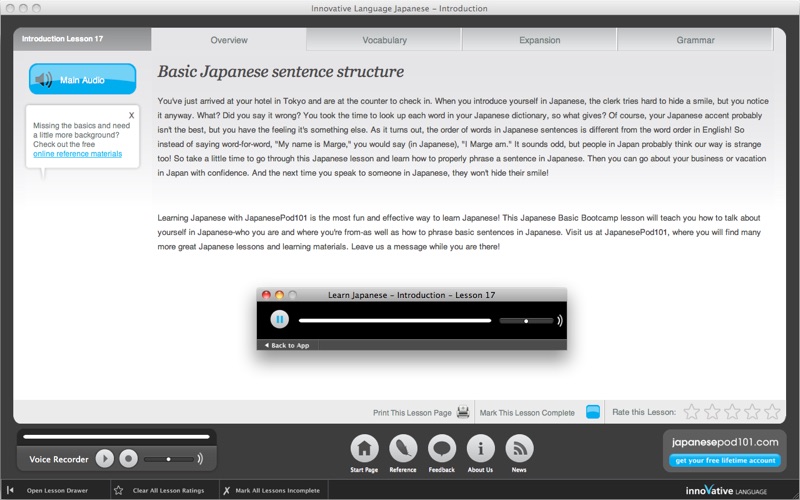The width and height of the screenshot is (800, 500).
Task: Click Mark All Lessons Incomplete
Action: point(278,490)
